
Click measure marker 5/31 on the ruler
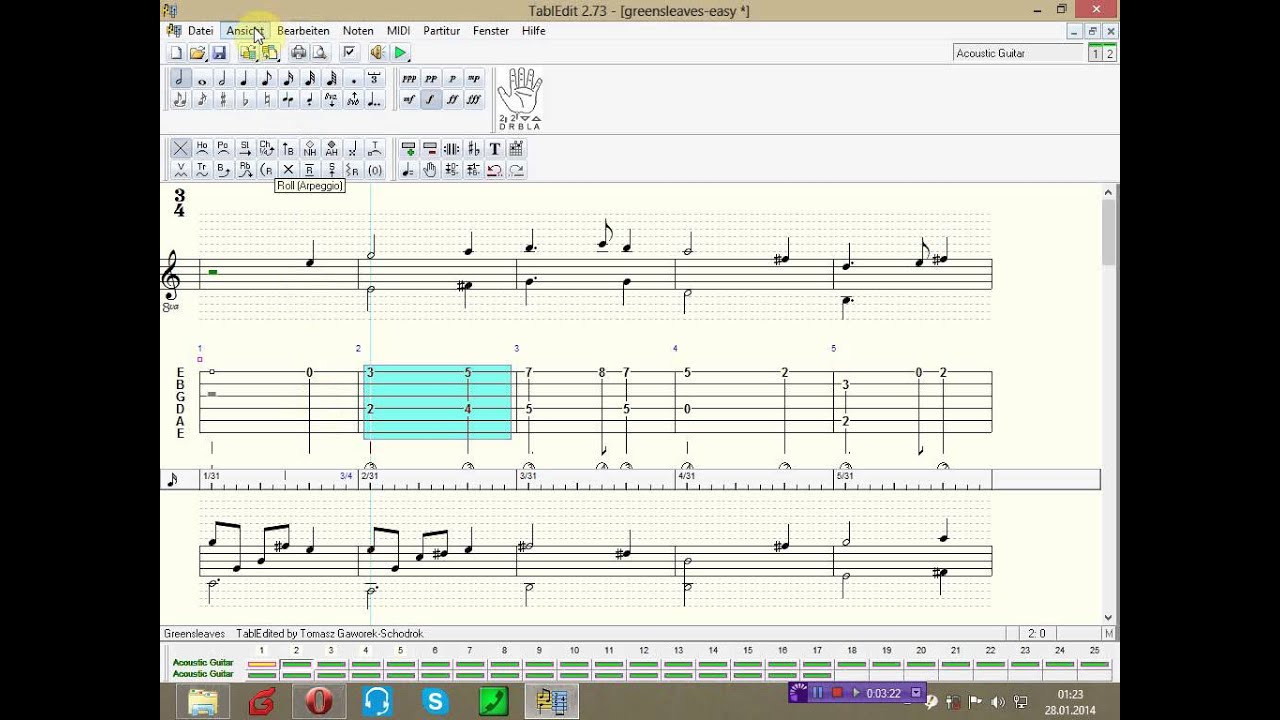click(x=845, y=476)
